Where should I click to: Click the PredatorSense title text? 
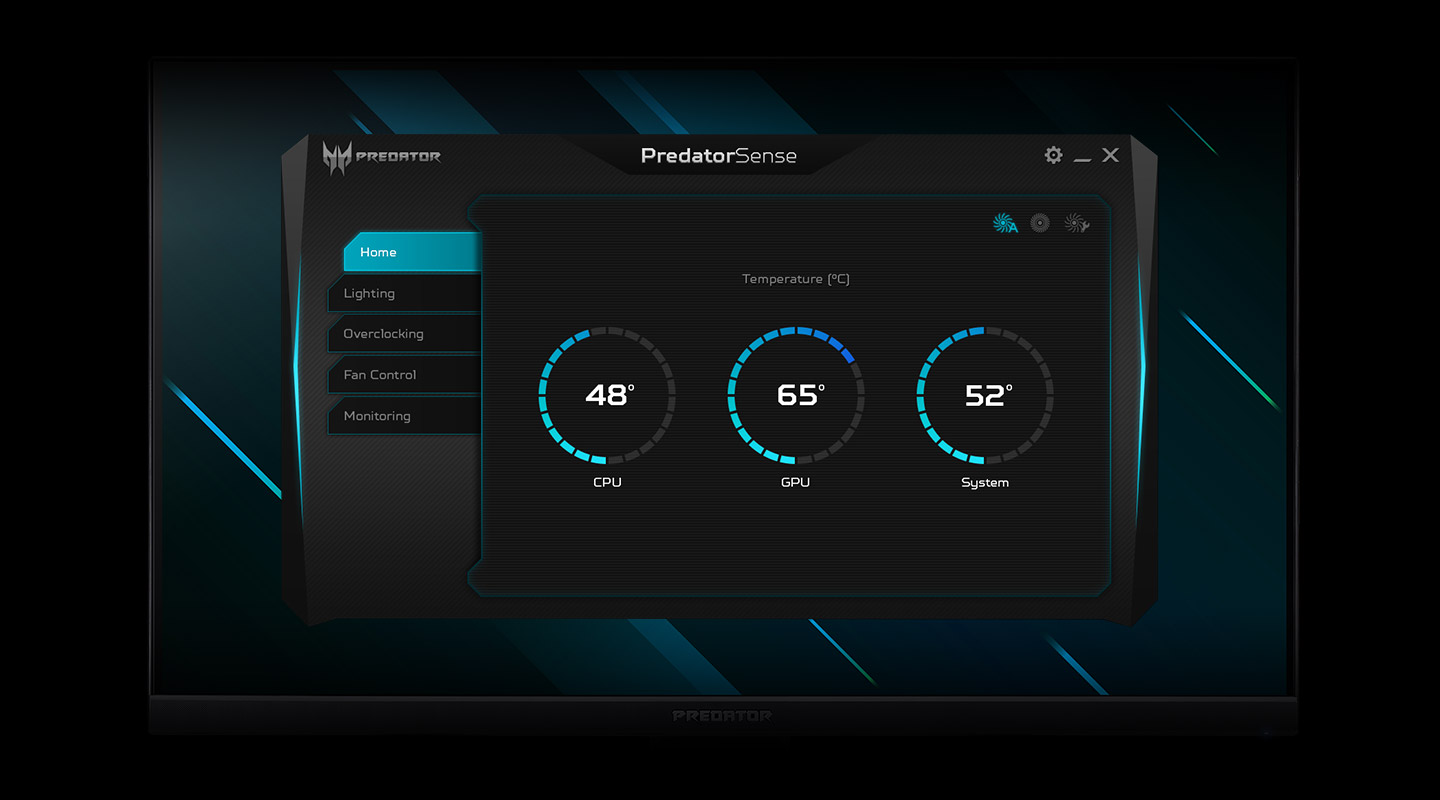[x=719, y=156]
